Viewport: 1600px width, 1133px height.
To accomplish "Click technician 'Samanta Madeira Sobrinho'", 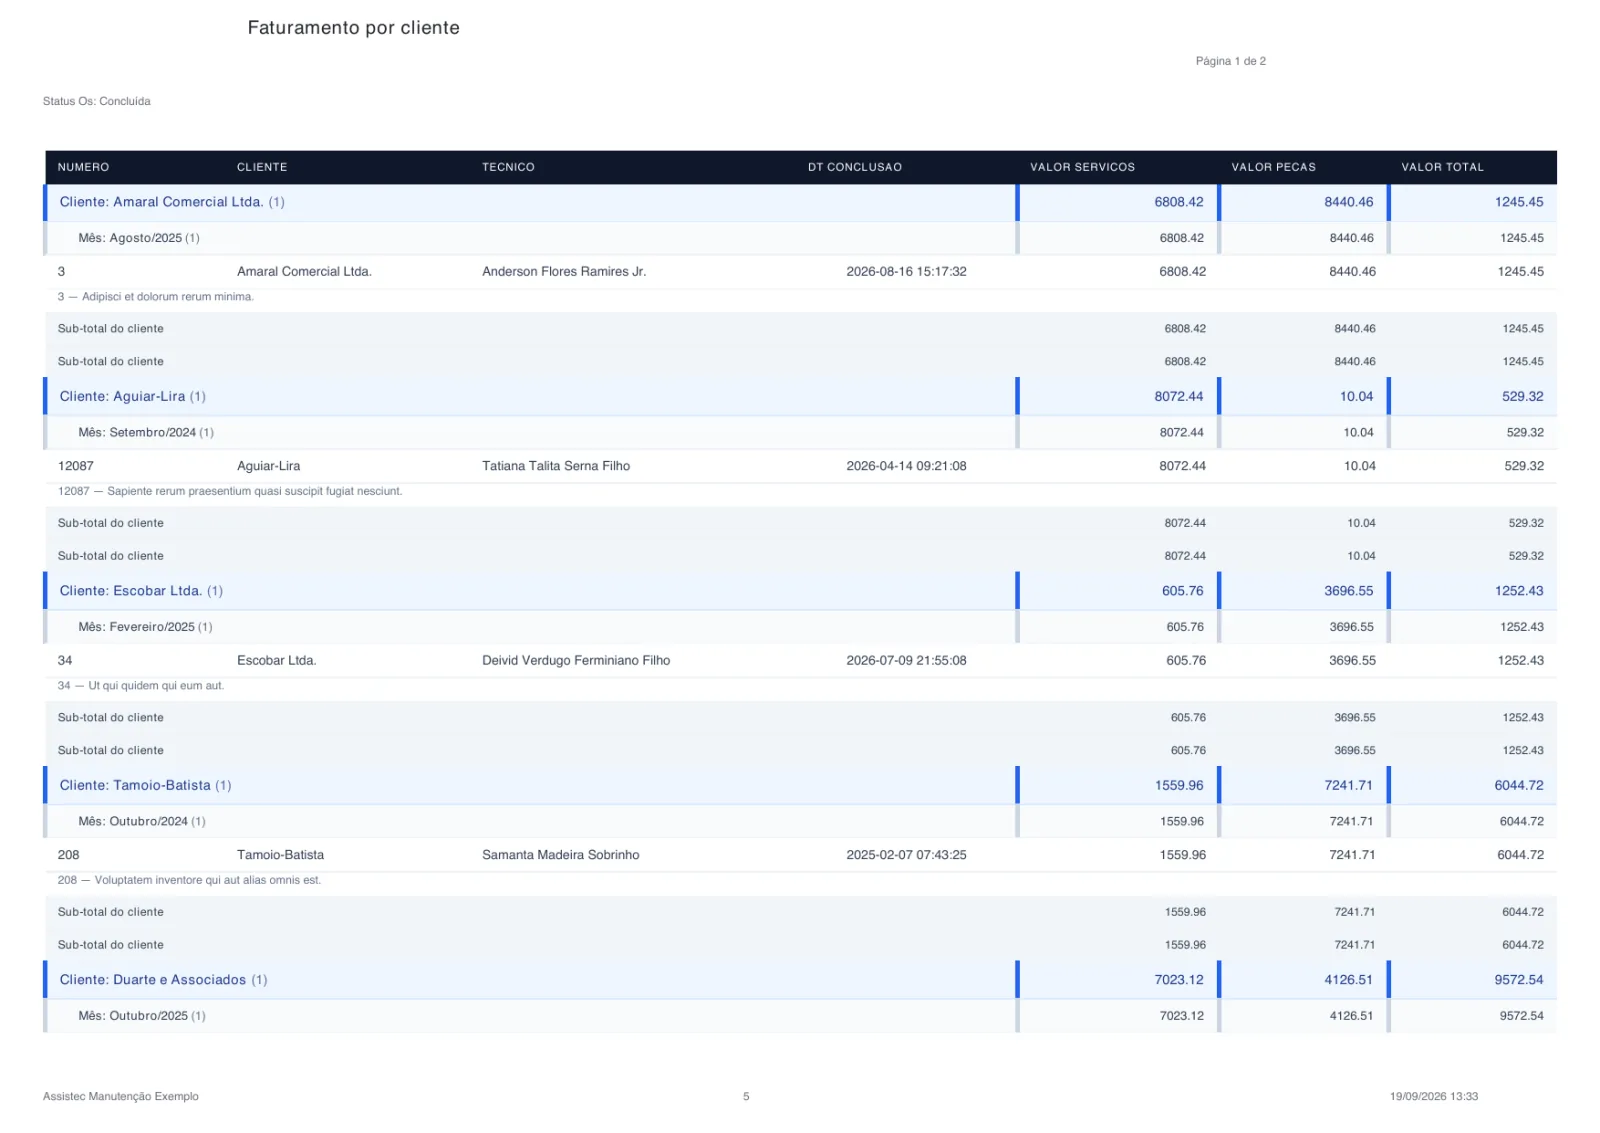I will (x=561, y=855).
